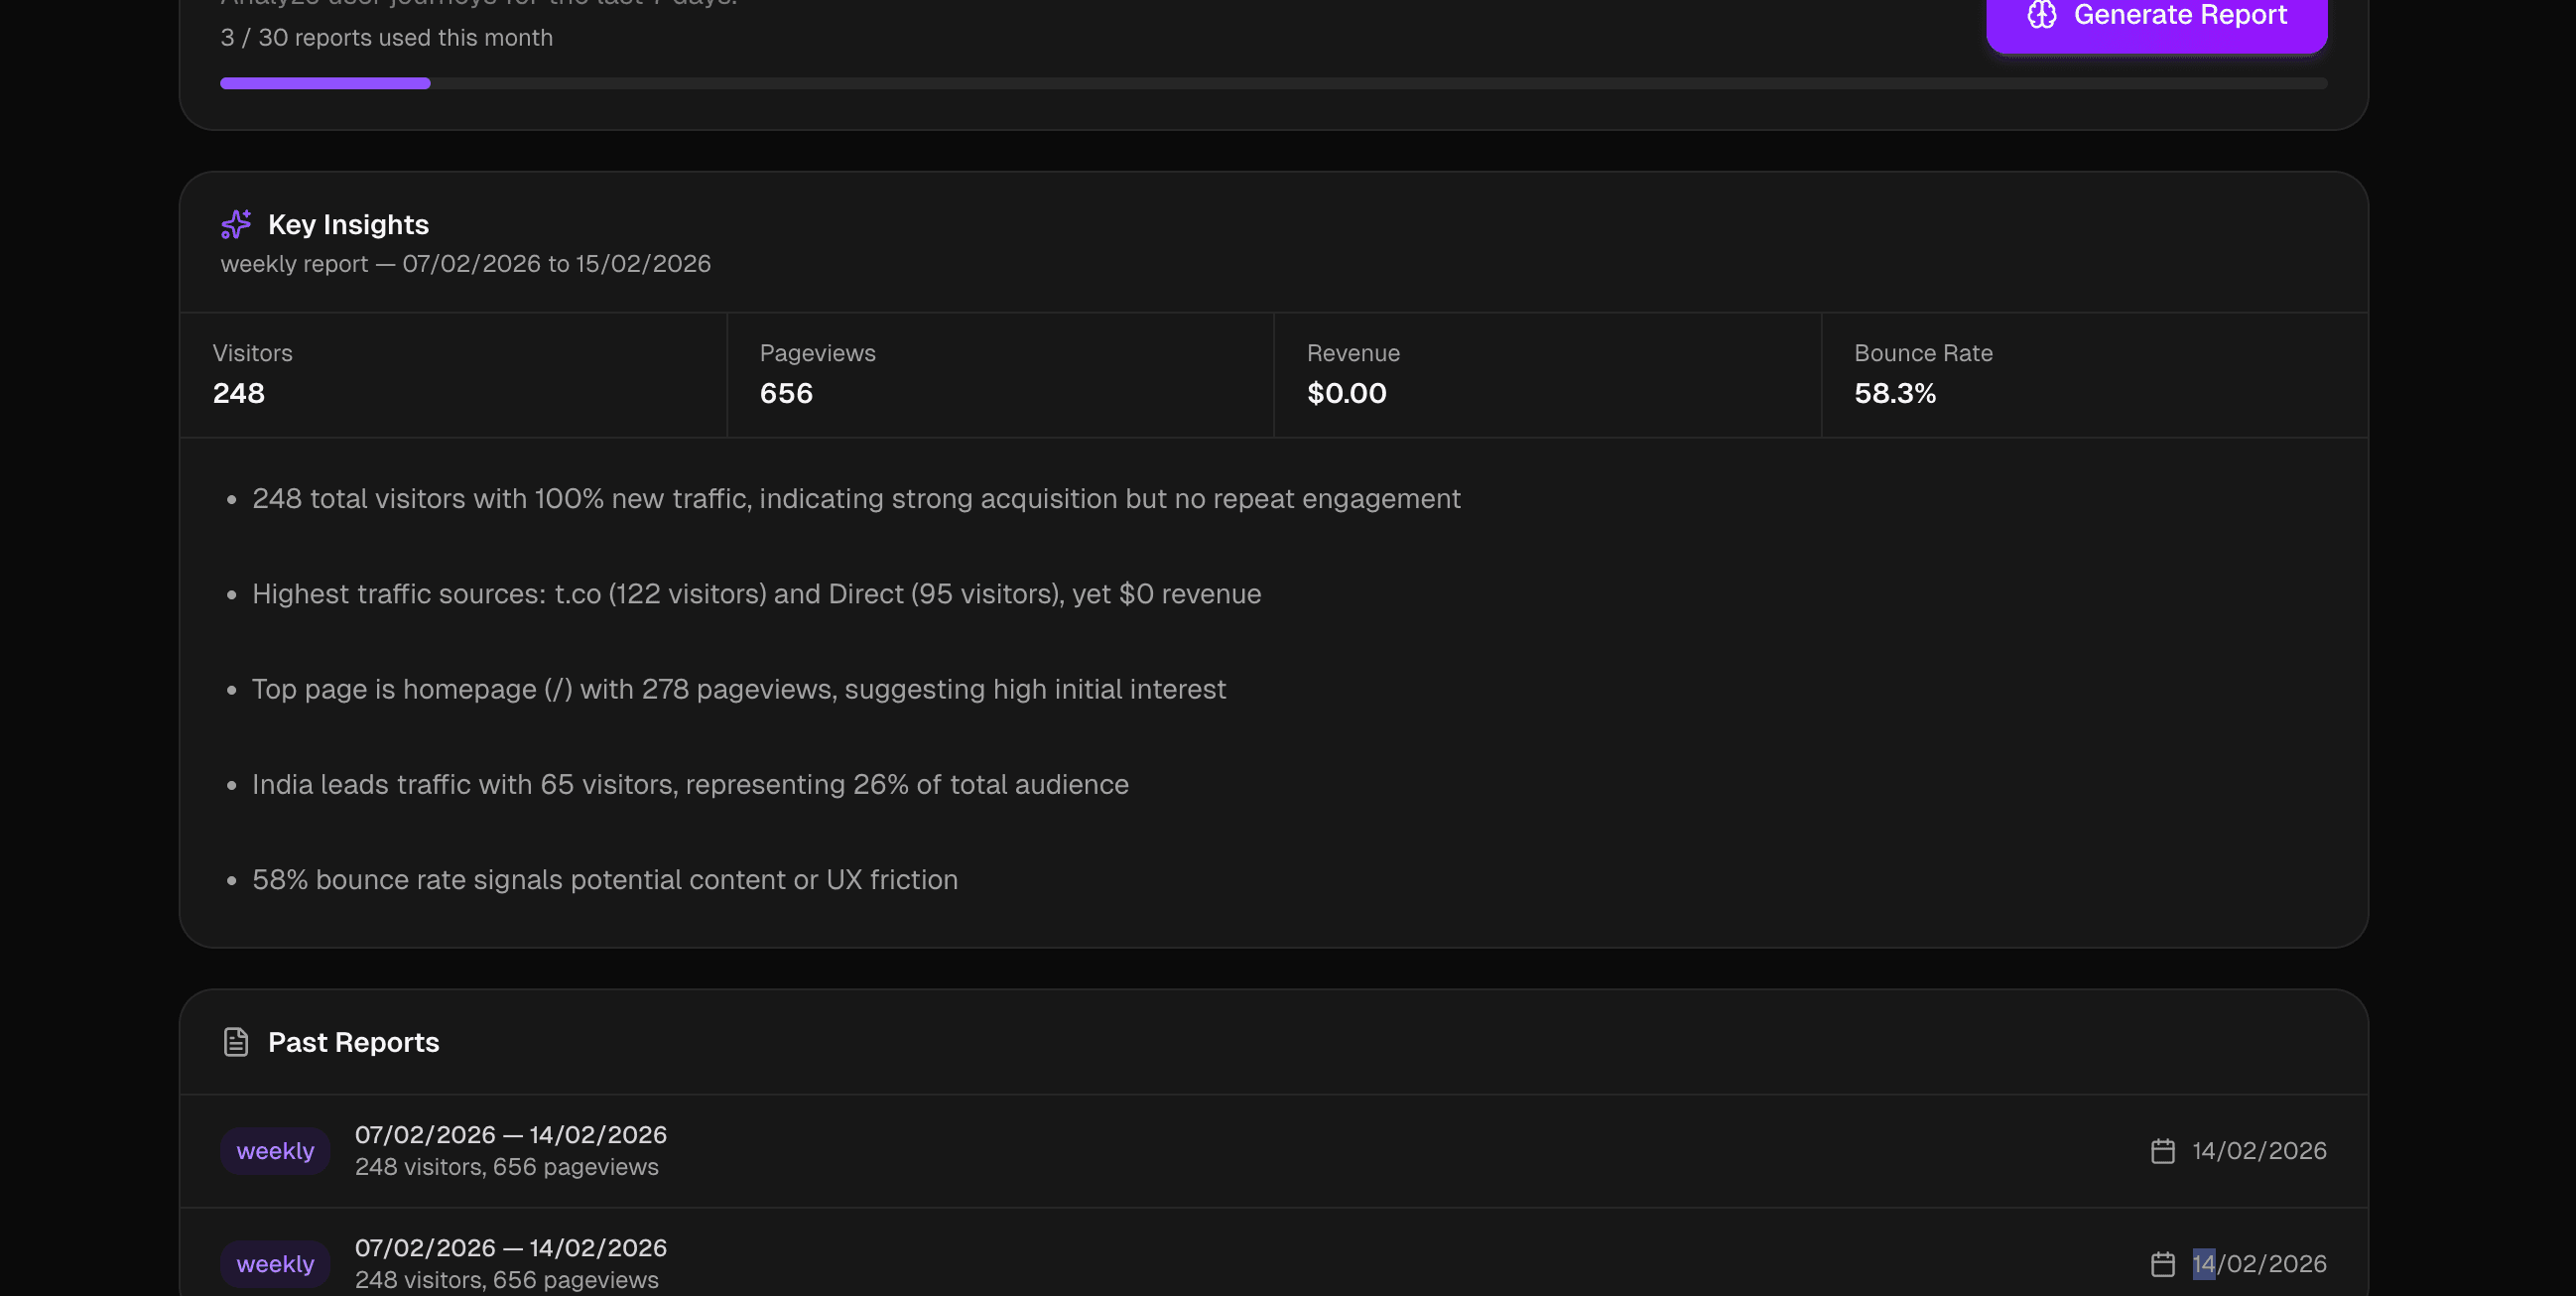Click the Past Reports heading
The width and height of the screenshot is (2576, 1296).
(353, 1041)
